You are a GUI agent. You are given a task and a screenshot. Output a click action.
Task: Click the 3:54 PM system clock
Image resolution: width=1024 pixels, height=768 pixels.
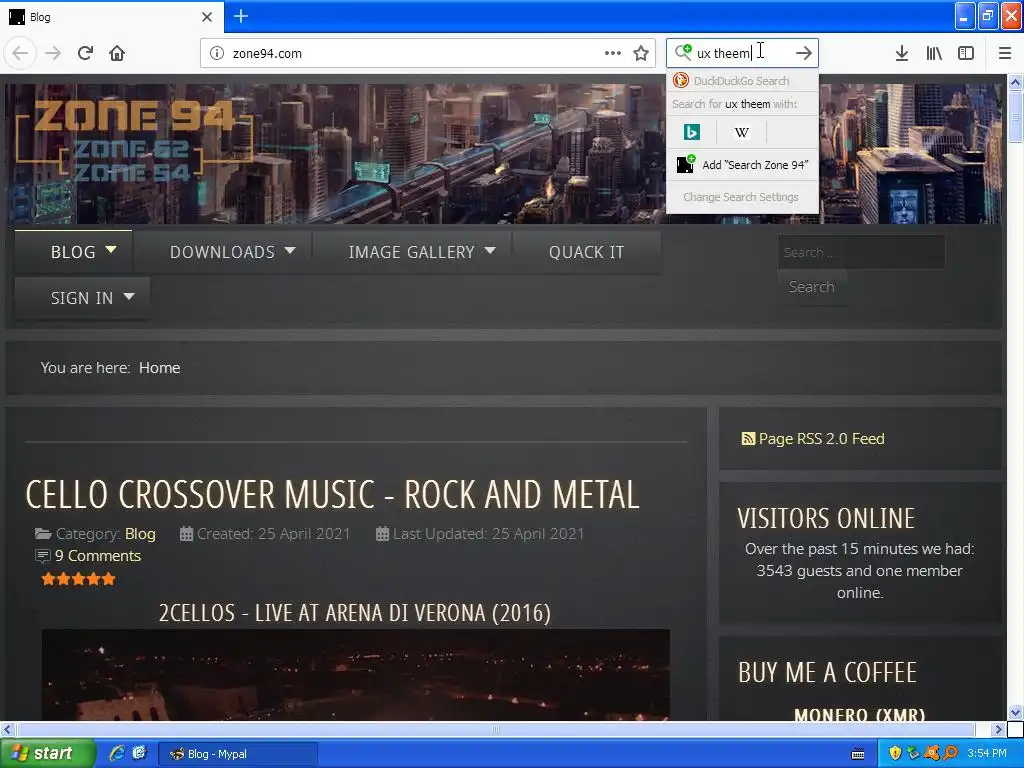(x=987, y=753)
